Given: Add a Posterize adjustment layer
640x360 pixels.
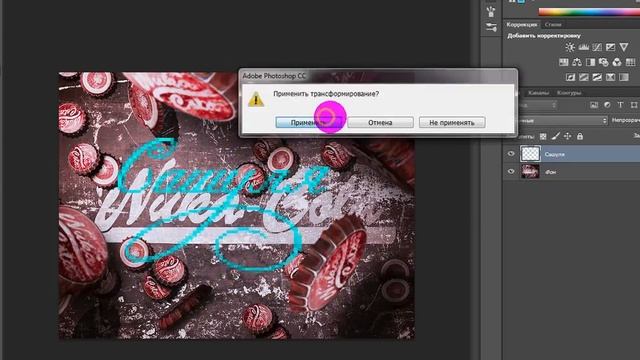Looking at the screenshot, I should click(x=584, y=77).
